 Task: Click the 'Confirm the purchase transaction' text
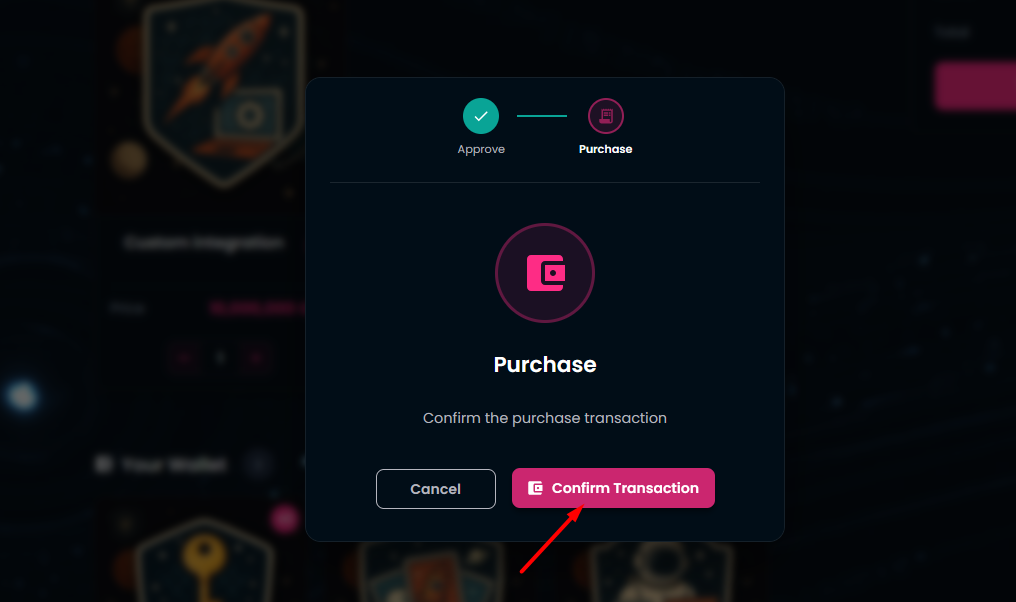point(545,418)
